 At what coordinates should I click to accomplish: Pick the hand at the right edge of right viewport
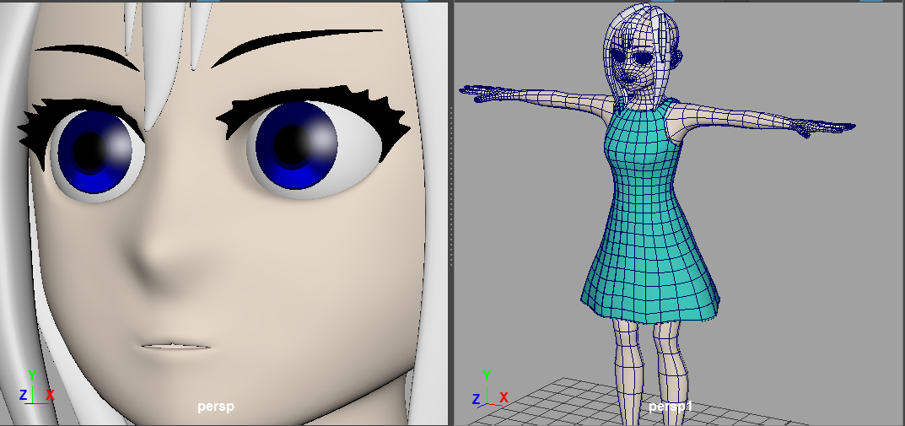pos(830,127)
